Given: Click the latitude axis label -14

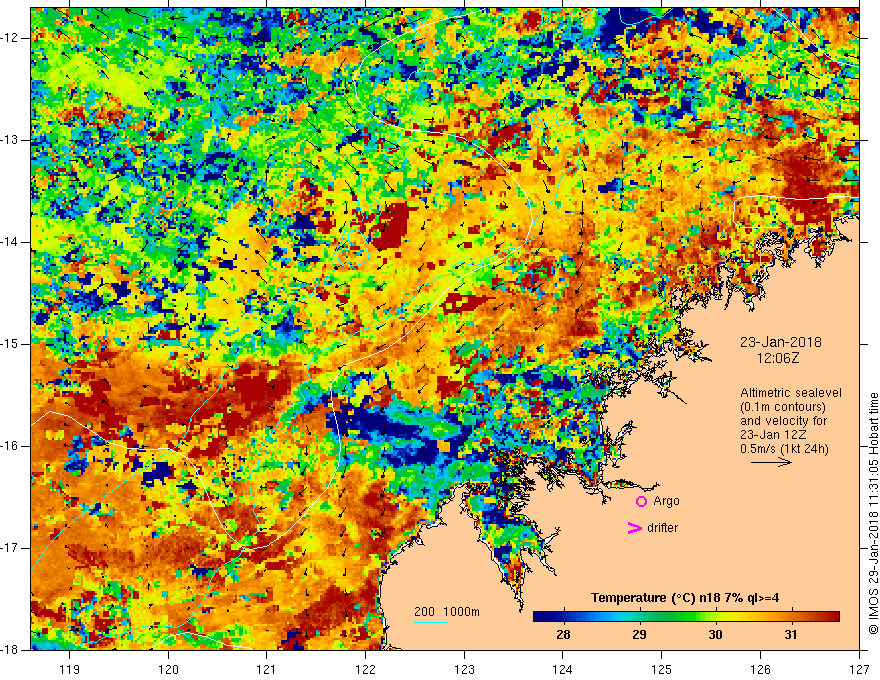Looking at the screenshot, I should tap(10, 242).
